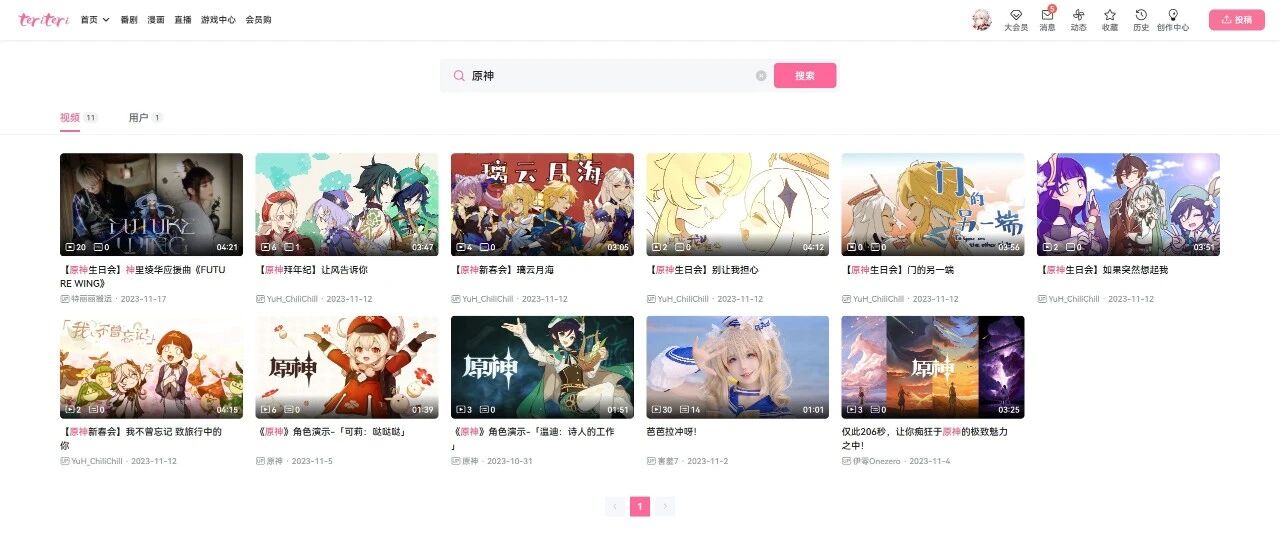Clear the search text with the x icon
The width and height of the screenshot is (1280, 544).
[x=761, y=76]
